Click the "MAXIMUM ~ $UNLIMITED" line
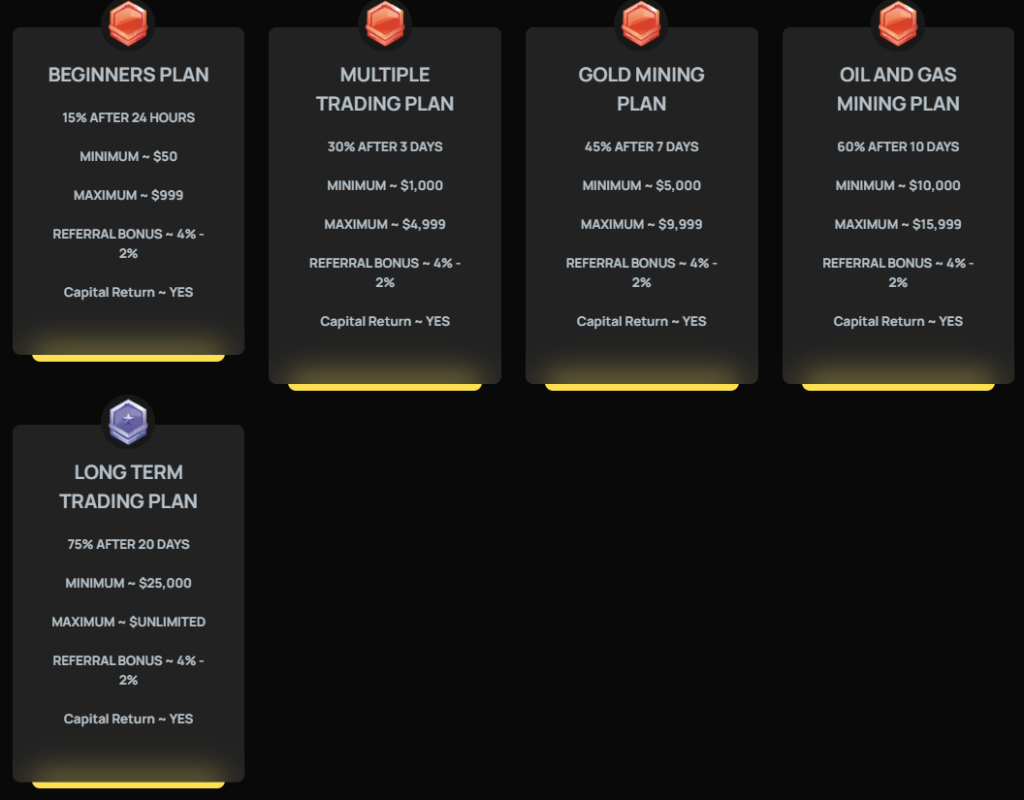 [128, 622]
